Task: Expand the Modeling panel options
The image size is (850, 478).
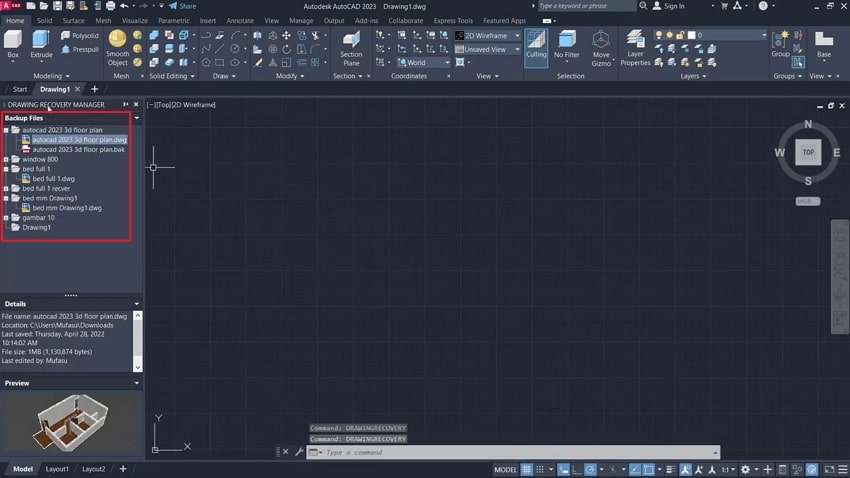Action: coord(51,76)
